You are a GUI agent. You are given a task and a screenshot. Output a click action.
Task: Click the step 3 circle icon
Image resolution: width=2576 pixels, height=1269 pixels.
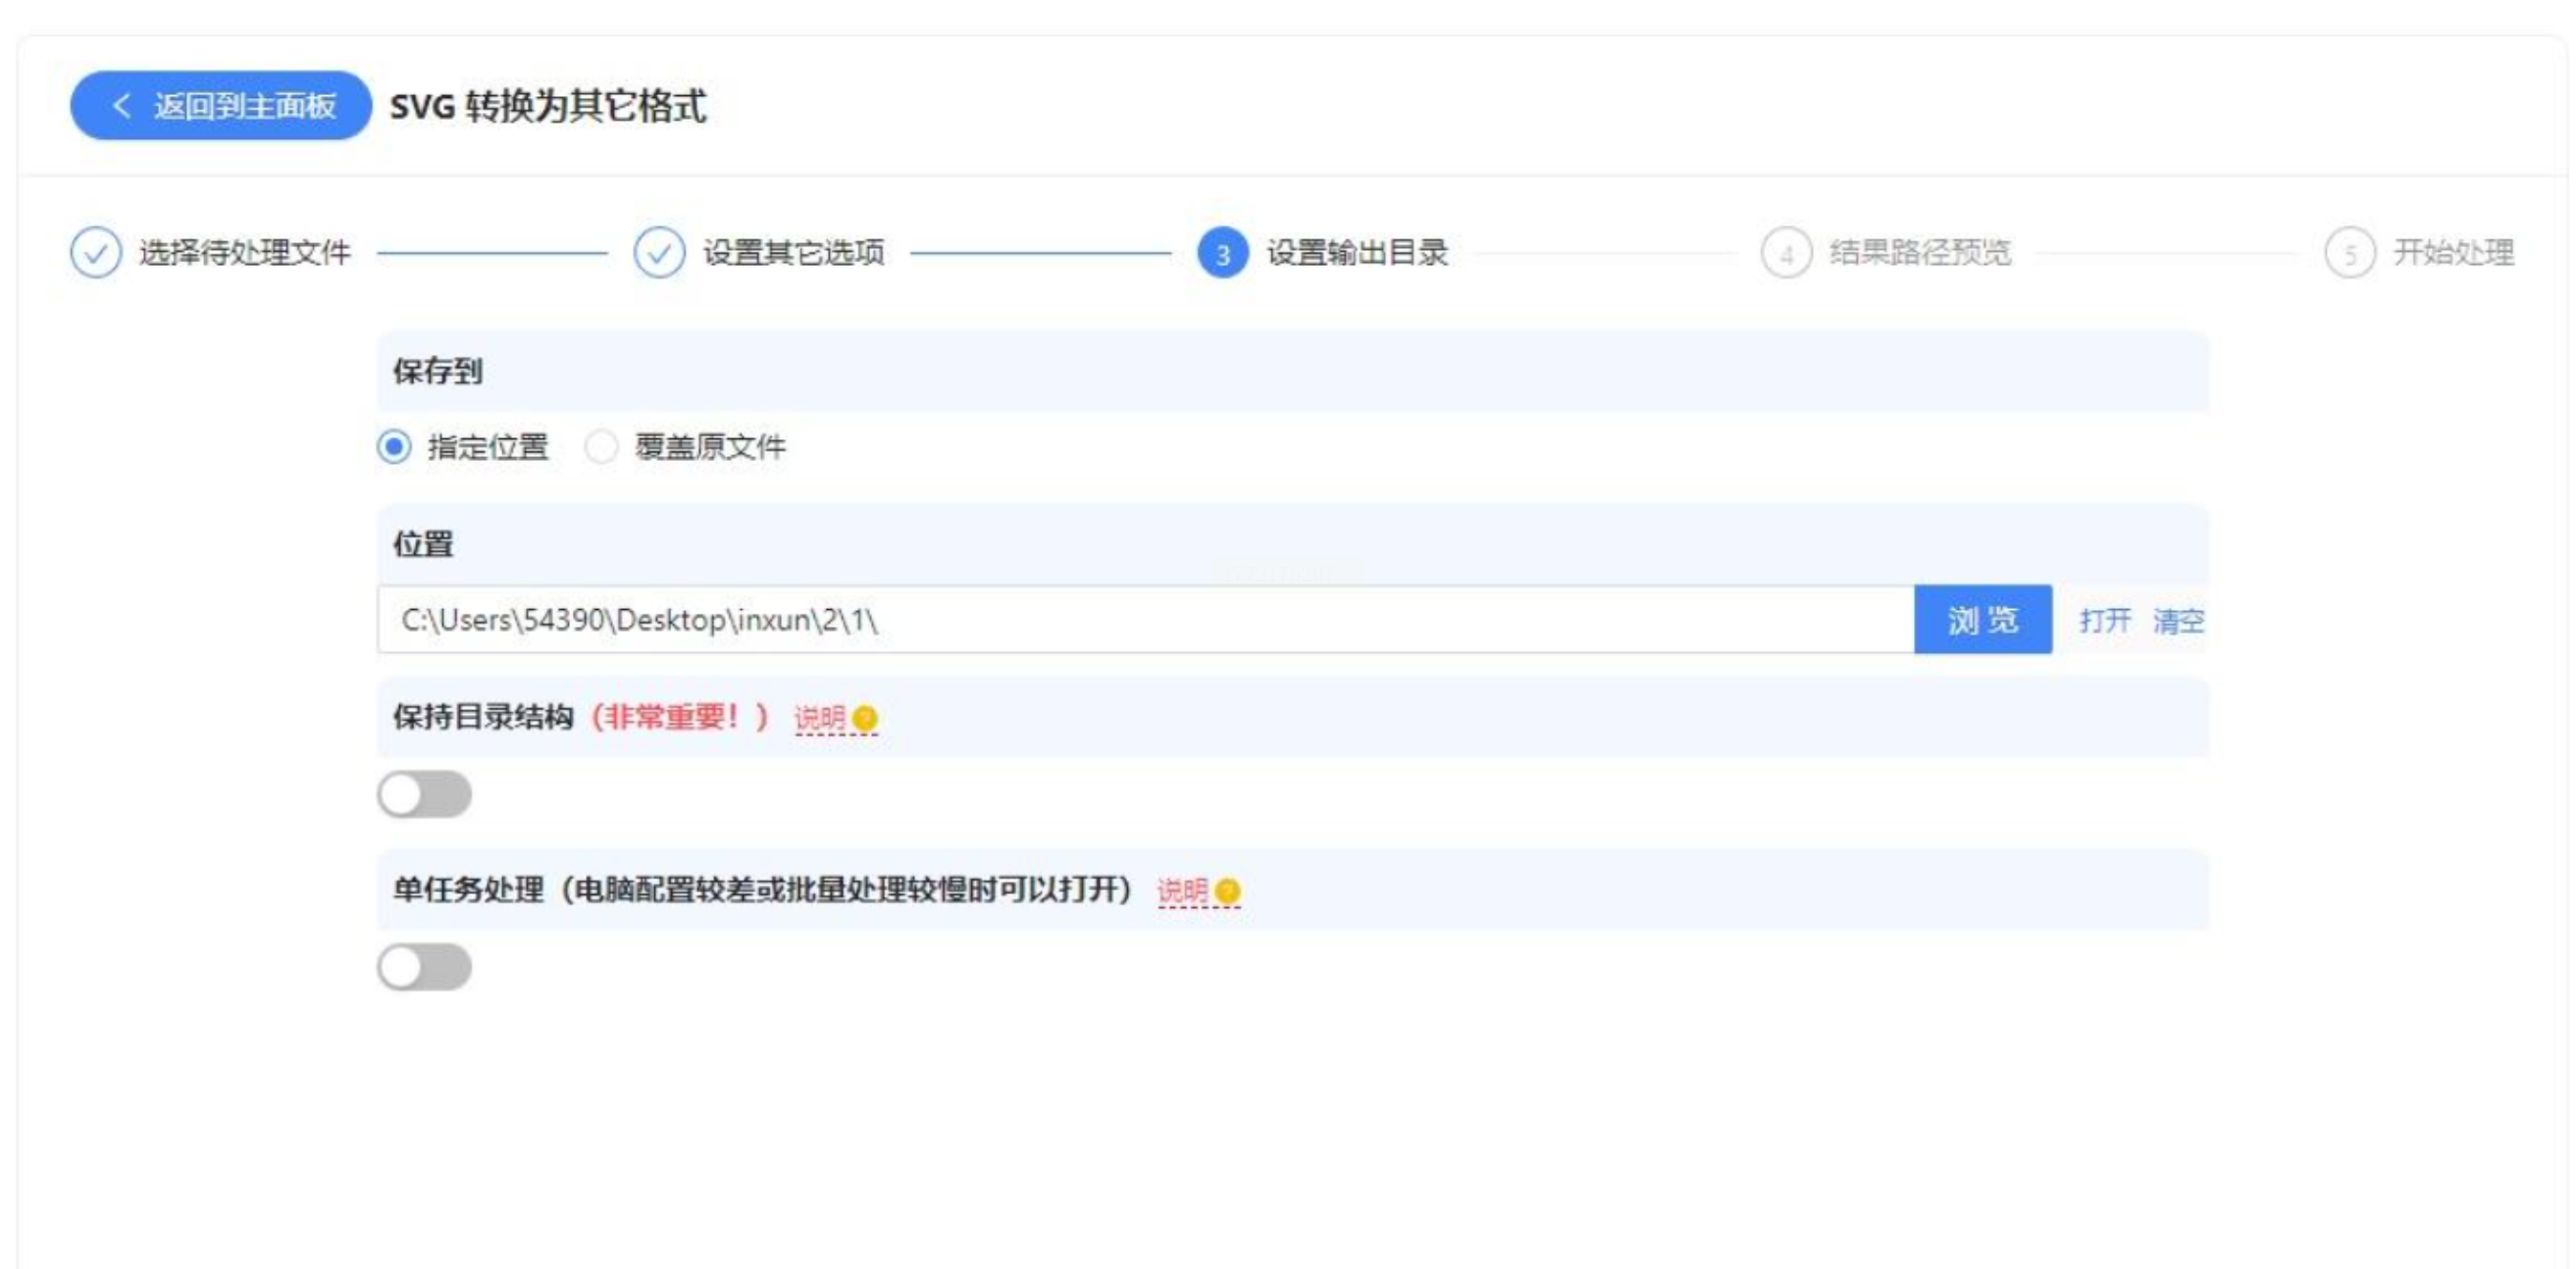click(1222, 254)
